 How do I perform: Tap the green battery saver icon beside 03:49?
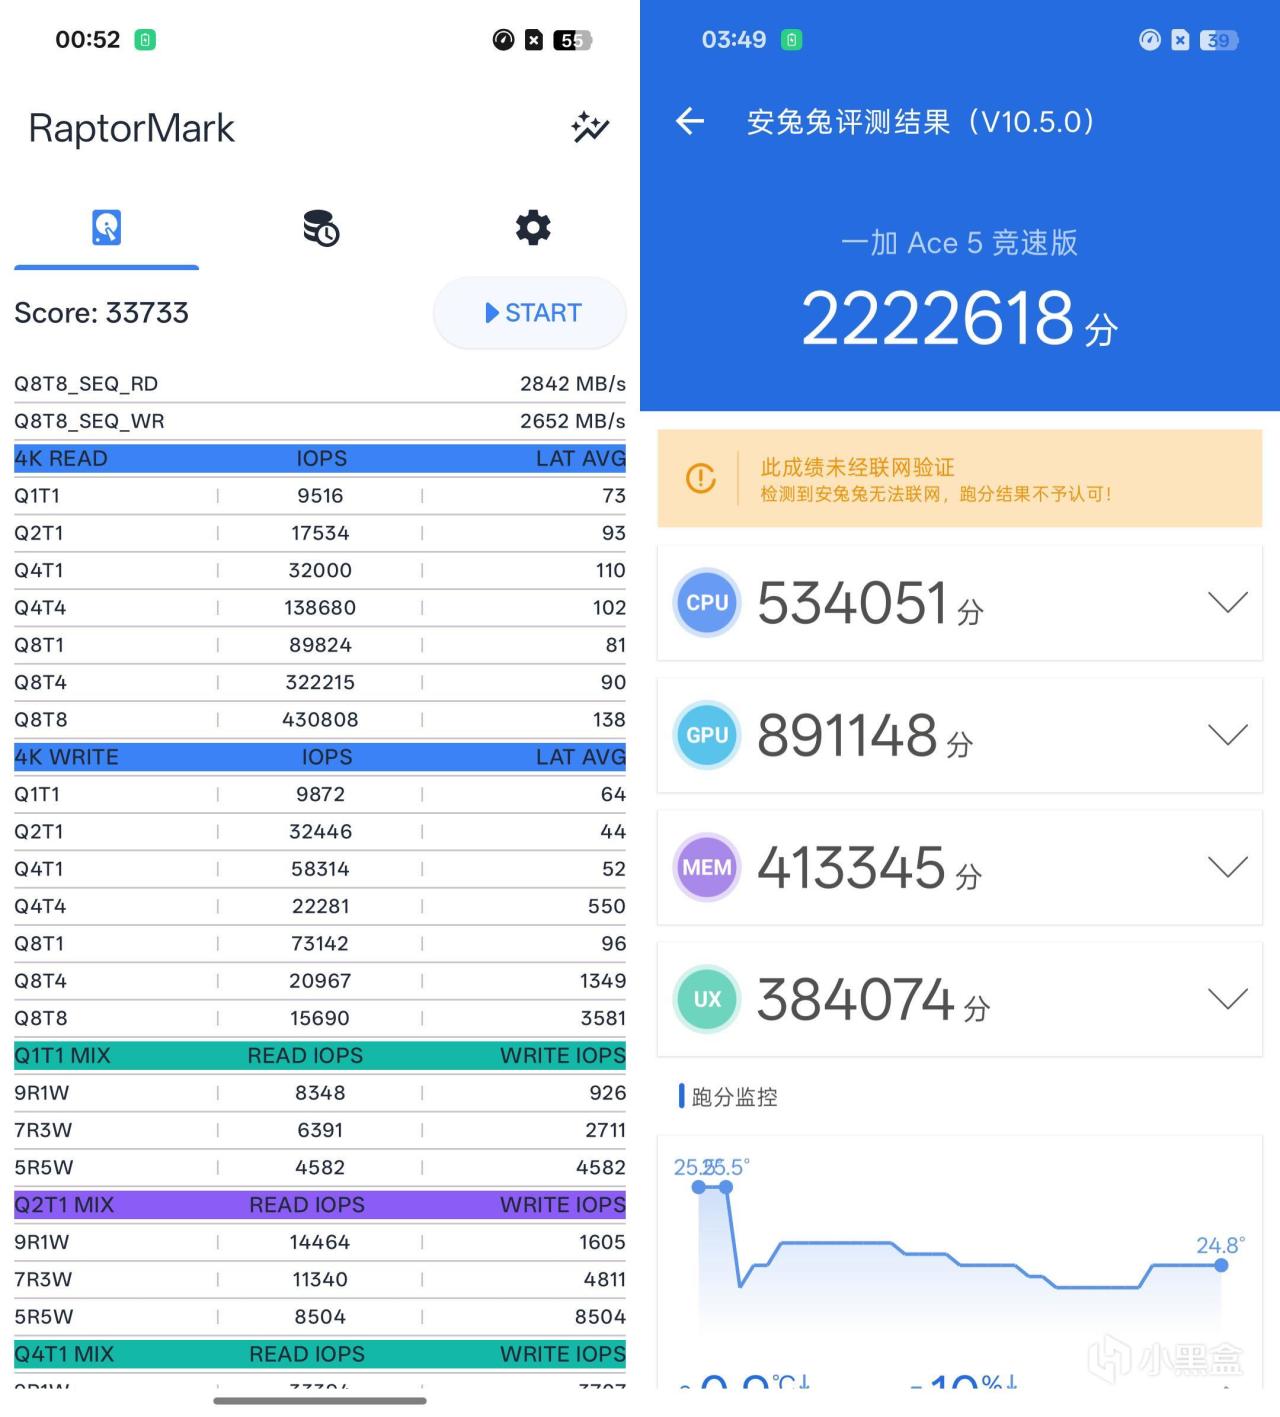click(792, 40)
